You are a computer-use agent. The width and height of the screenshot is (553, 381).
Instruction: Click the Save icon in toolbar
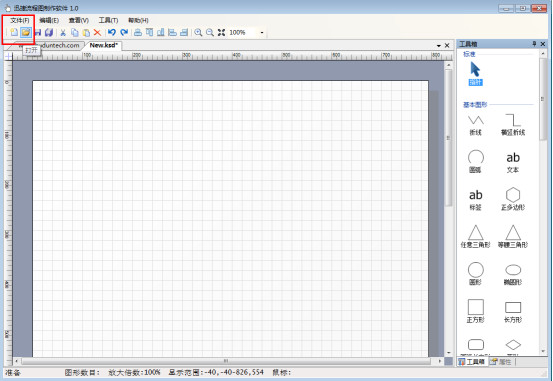click(x=38, y=32)
